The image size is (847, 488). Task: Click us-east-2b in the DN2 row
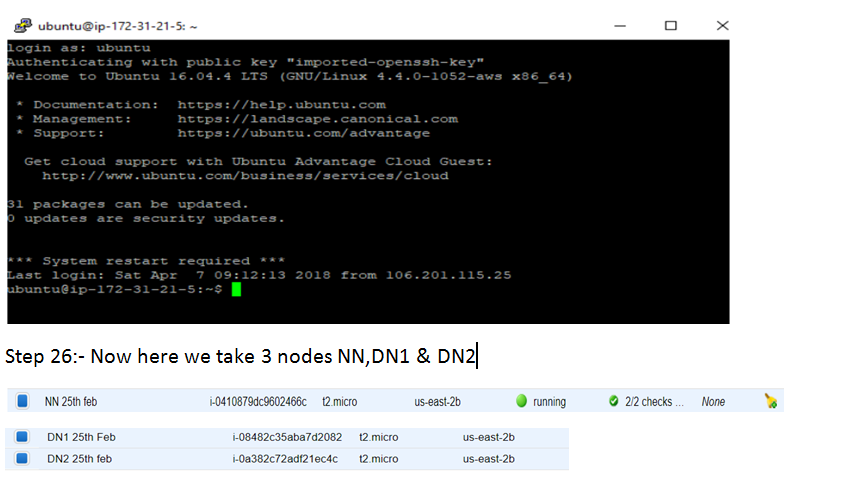[488, 459]
